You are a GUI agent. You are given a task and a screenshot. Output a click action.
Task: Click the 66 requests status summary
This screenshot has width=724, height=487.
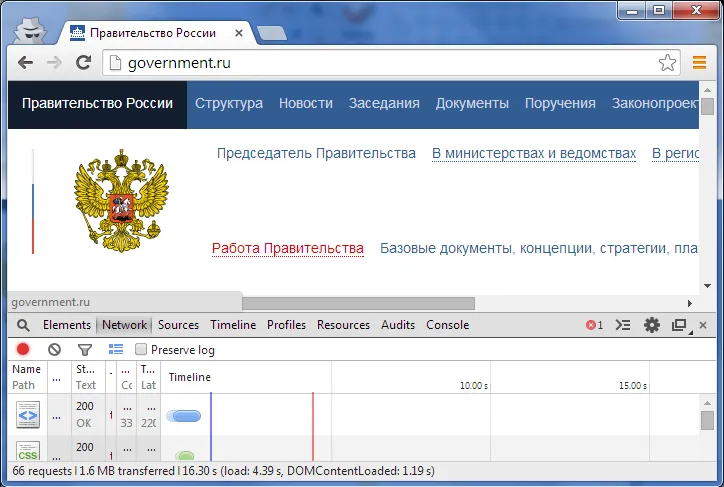[223, 471]
